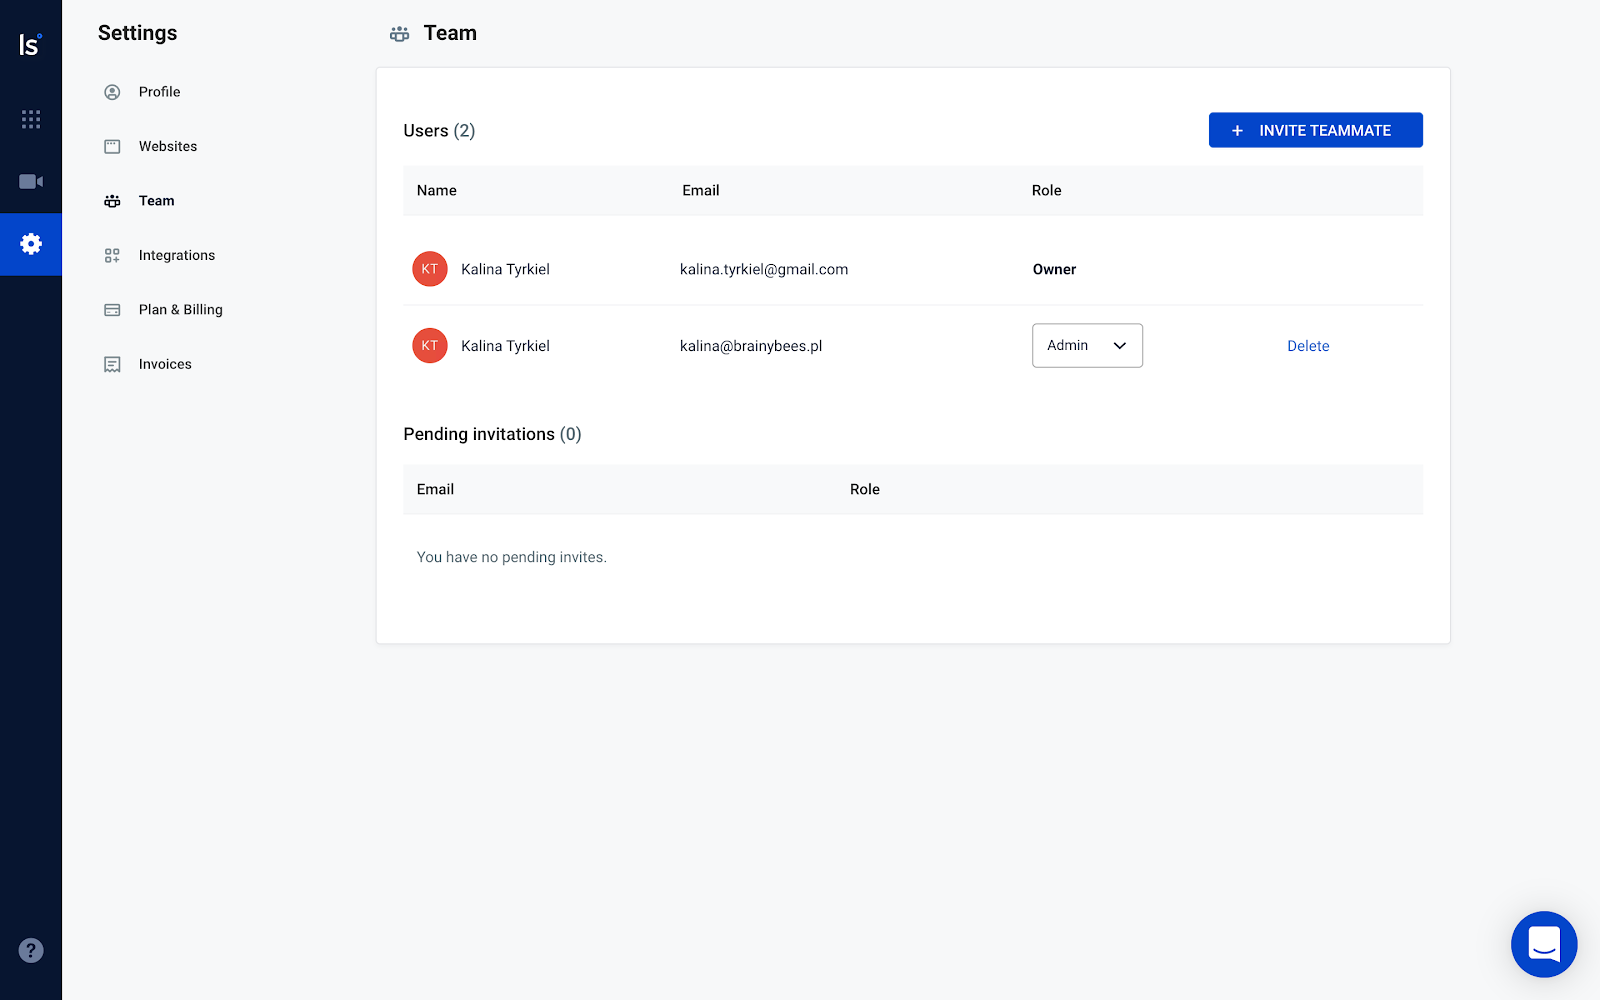
Task: Open the Plan & Billing page
Action: (181, 309)
